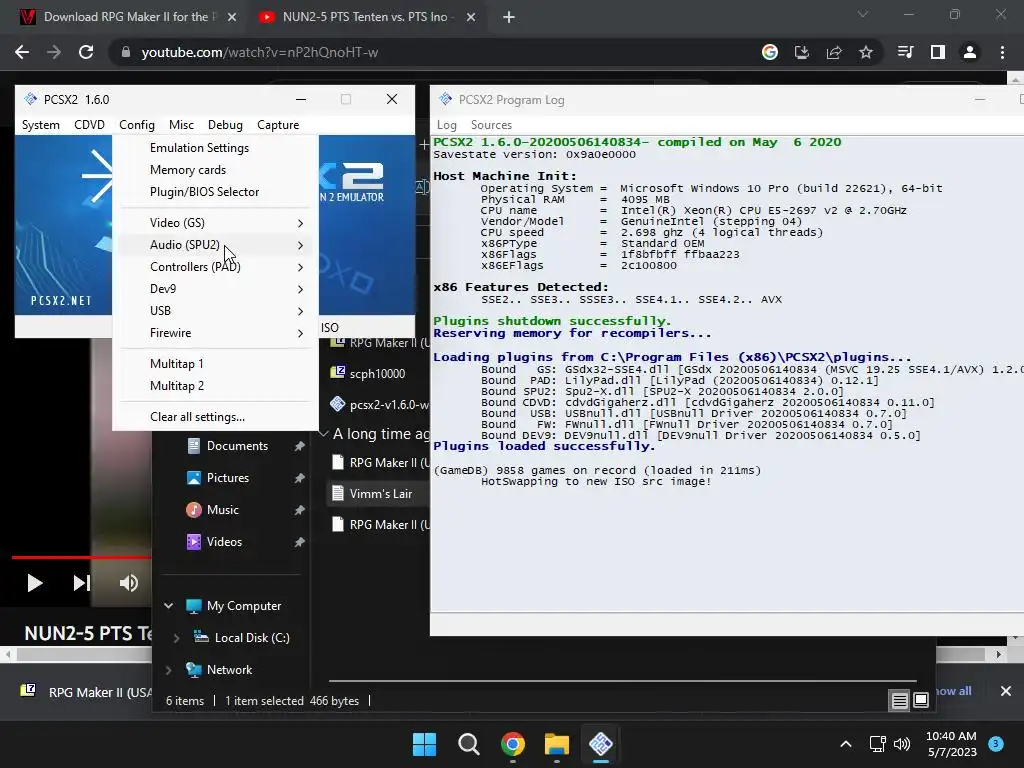Expand Firewire submenu

216,333
